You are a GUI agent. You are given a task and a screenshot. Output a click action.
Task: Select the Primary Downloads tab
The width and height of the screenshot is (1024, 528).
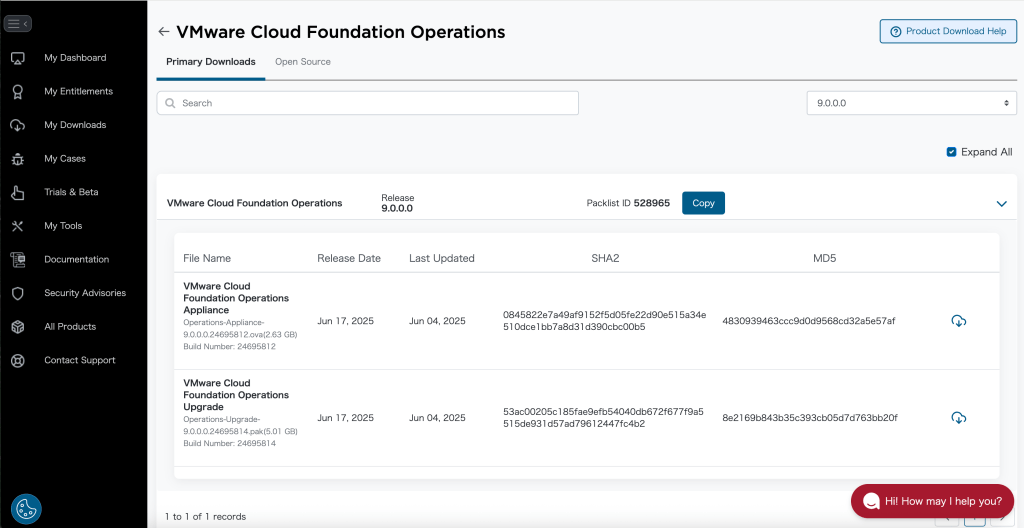pyautogui.click(x=211, y=62)
